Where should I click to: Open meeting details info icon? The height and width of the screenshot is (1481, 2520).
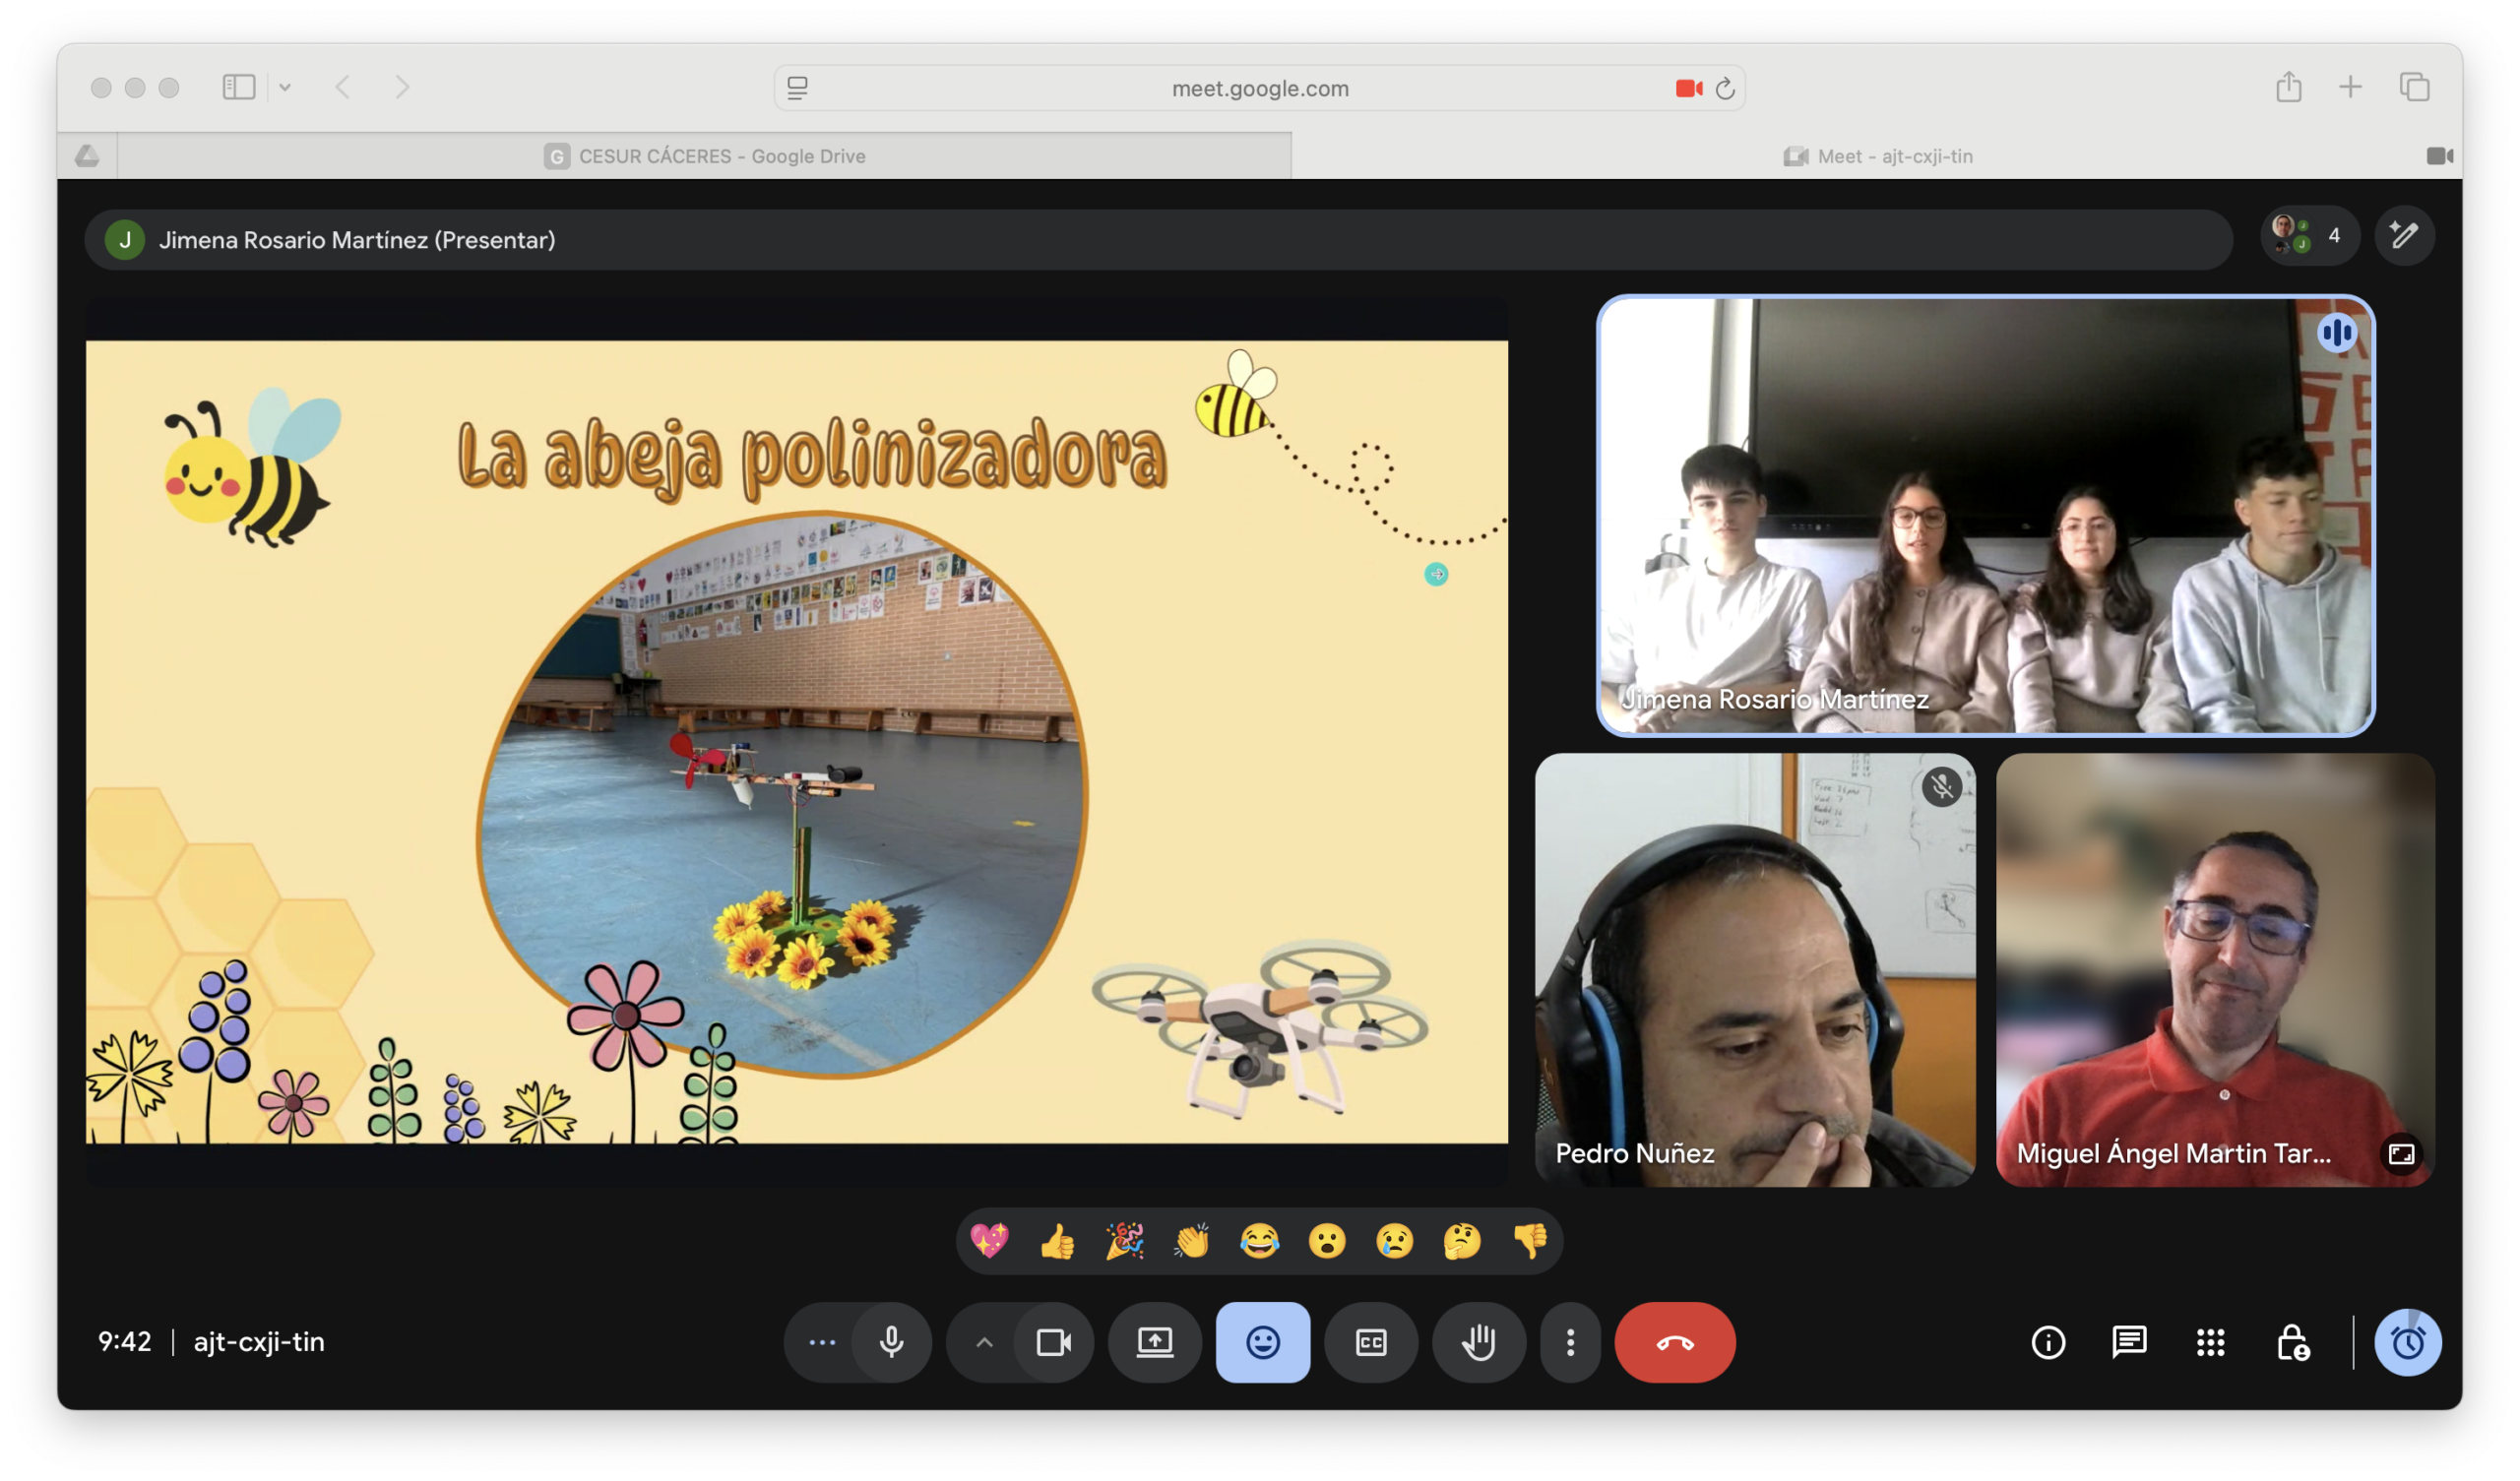pos(2048,1342)
